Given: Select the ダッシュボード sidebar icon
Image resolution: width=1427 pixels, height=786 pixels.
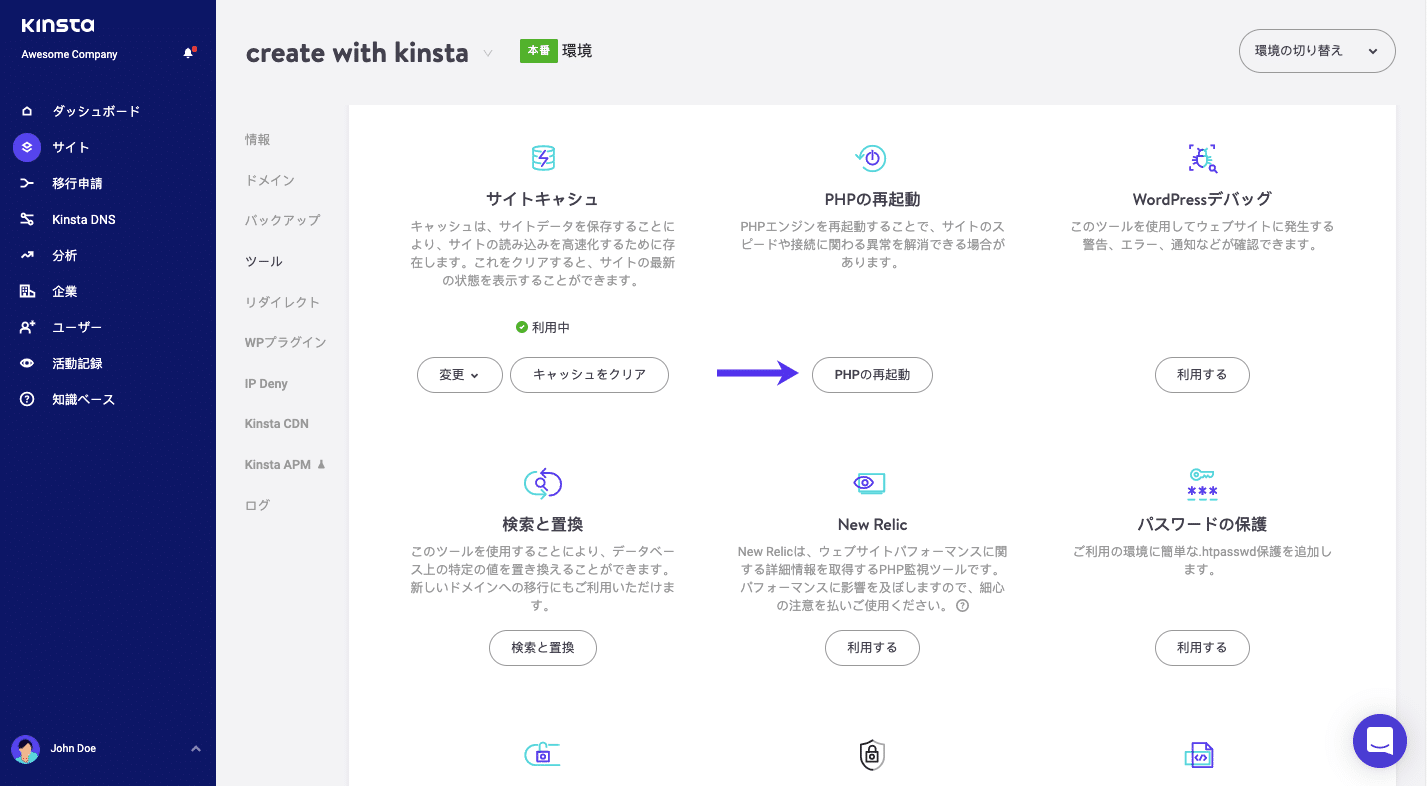Looking at the screenshot, I should point(27,111).
